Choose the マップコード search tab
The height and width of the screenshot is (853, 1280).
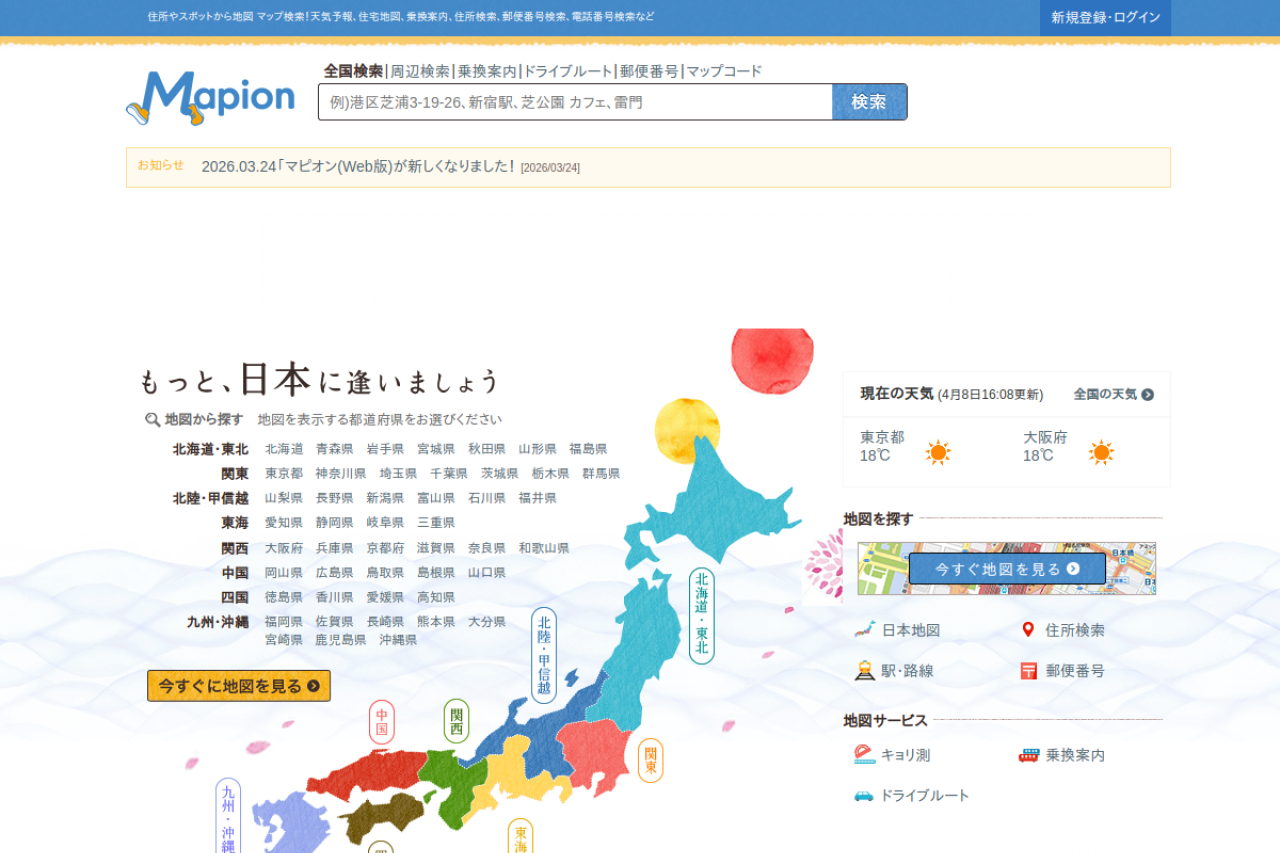(724, 71)
